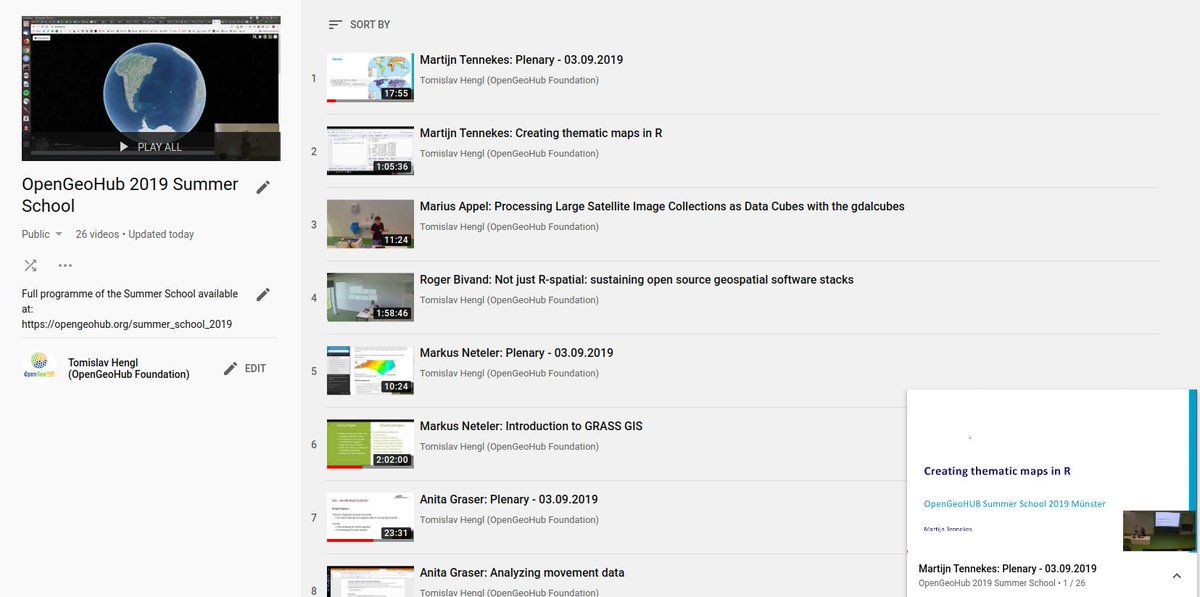Open Anita Graser: Analyzing movement data title
Screen dimensions: 1200x597
coord(522,572)
